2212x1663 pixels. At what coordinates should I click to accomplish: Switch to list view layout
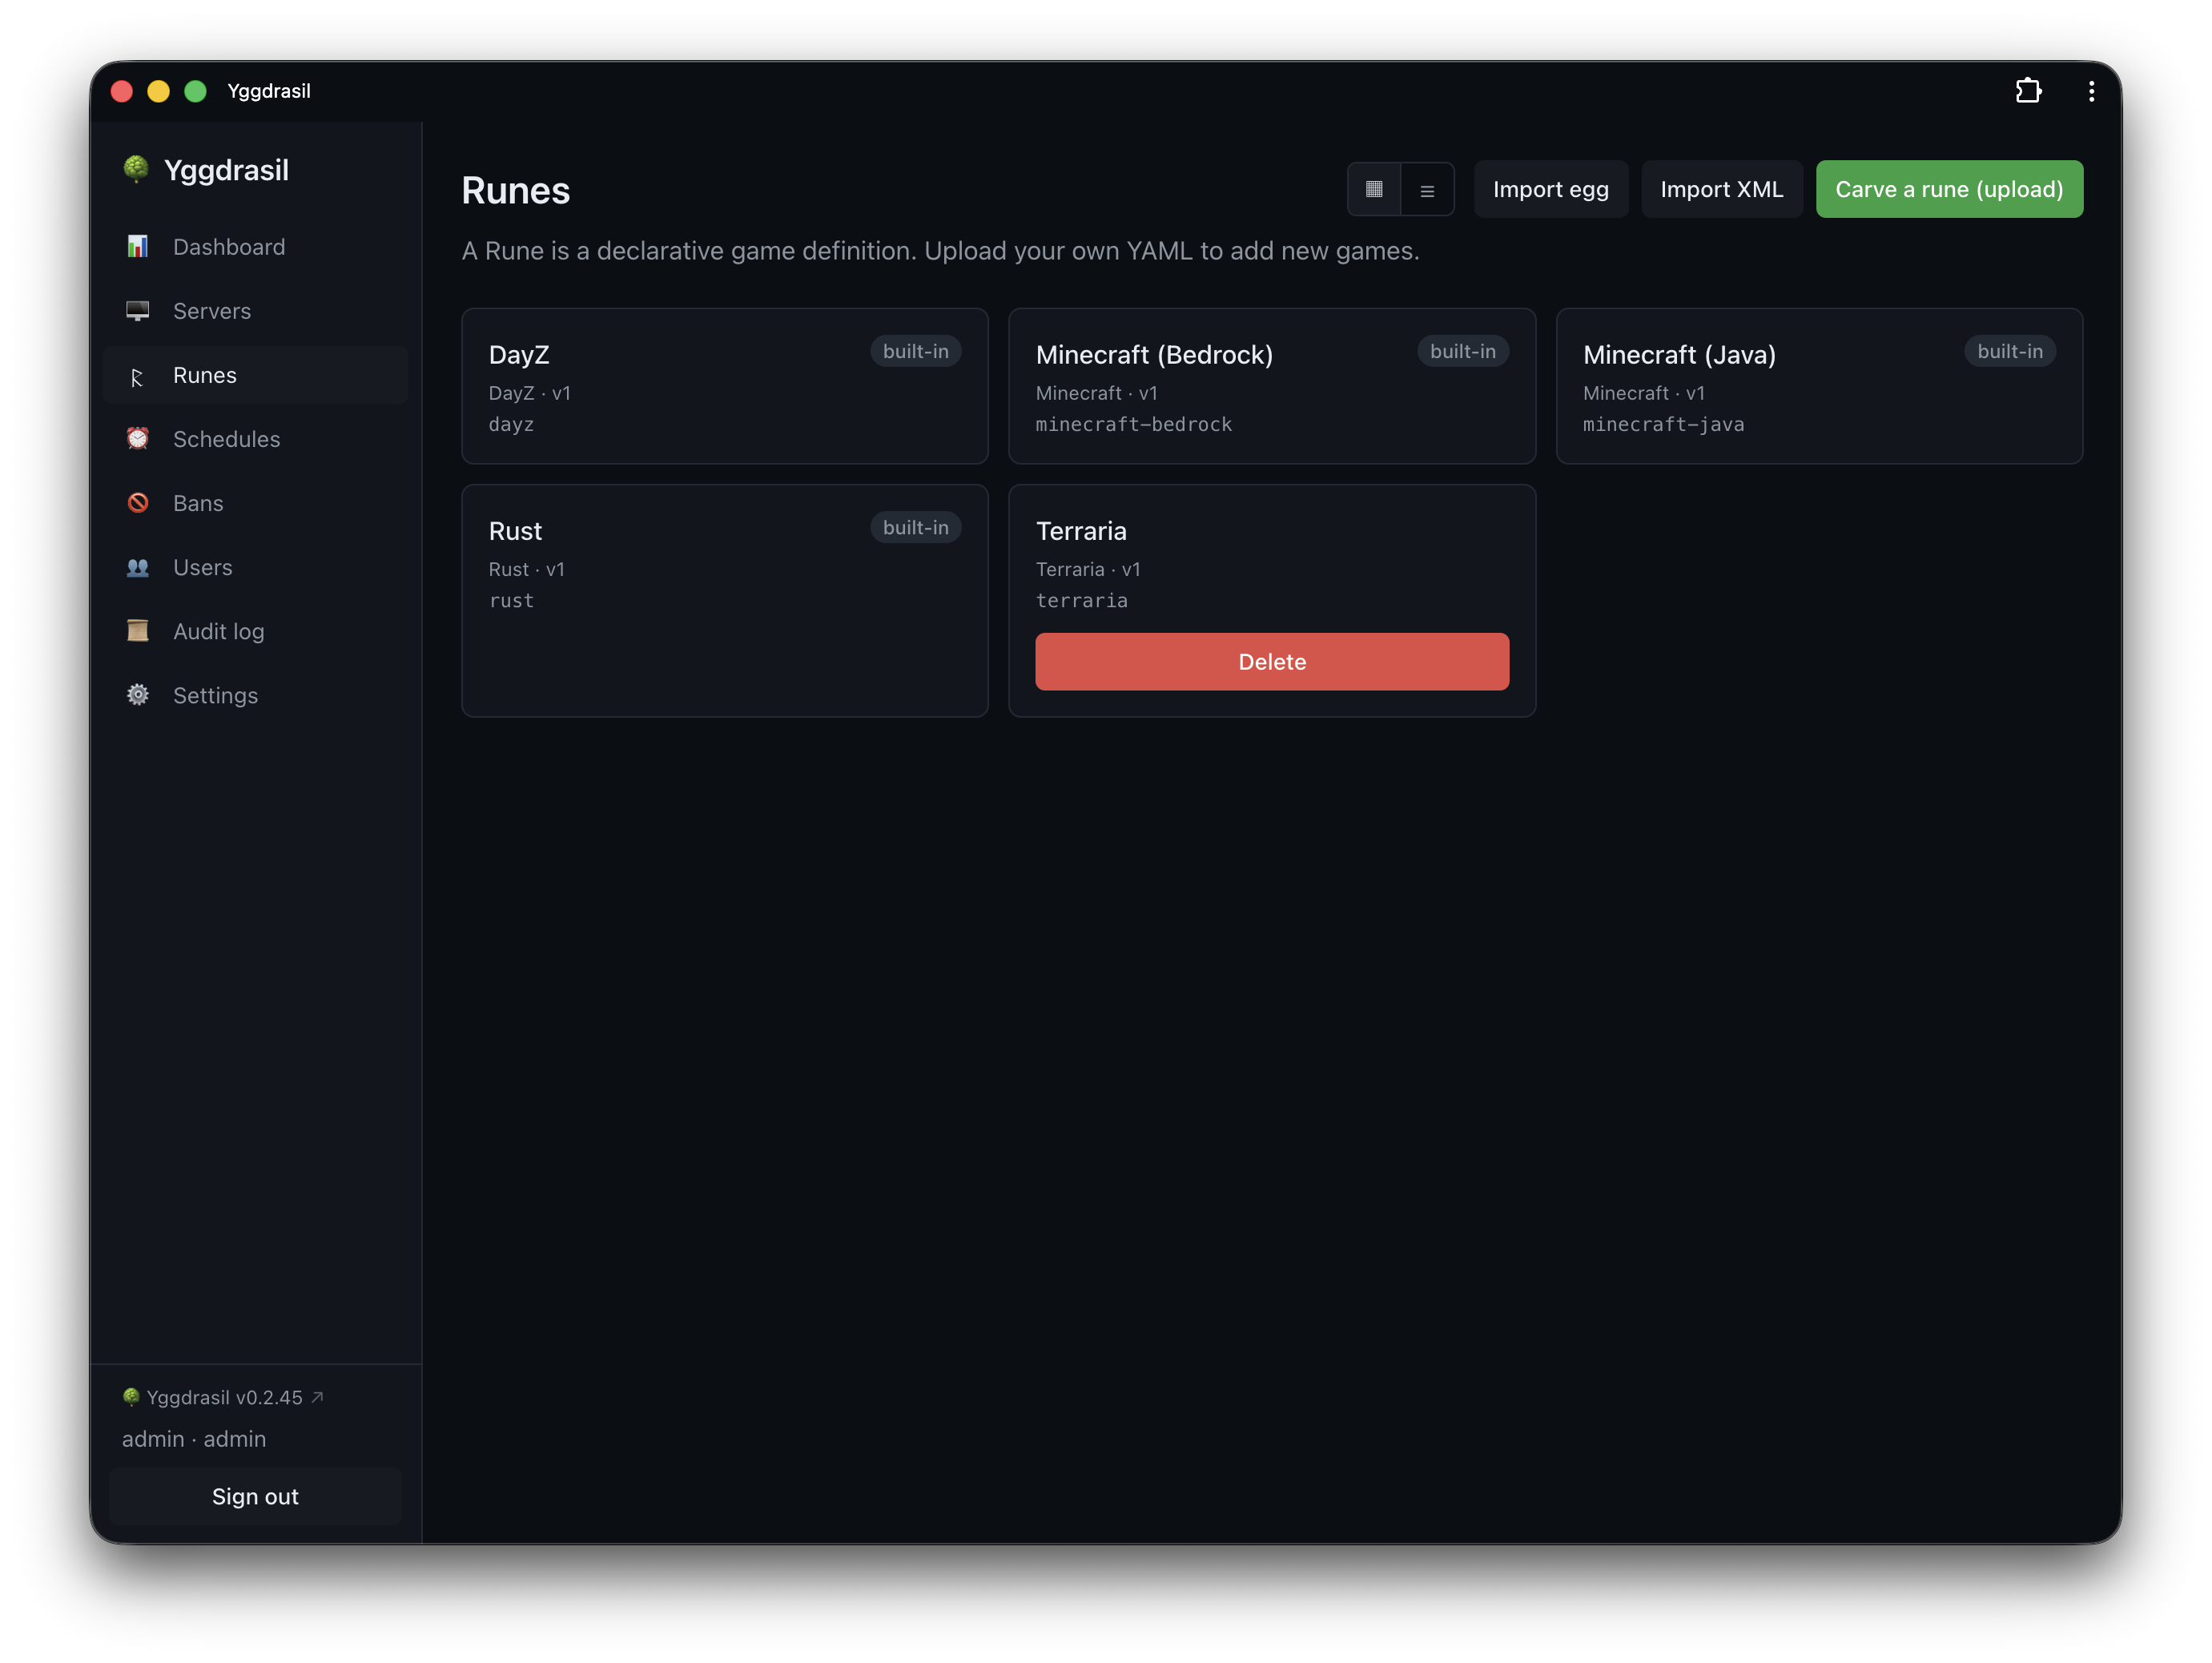tap(1427, 189)
